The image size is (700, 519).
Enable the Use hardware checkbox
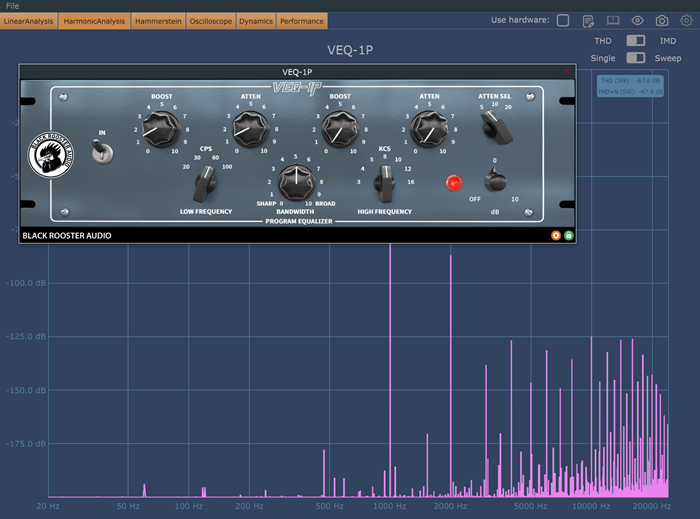563,20
